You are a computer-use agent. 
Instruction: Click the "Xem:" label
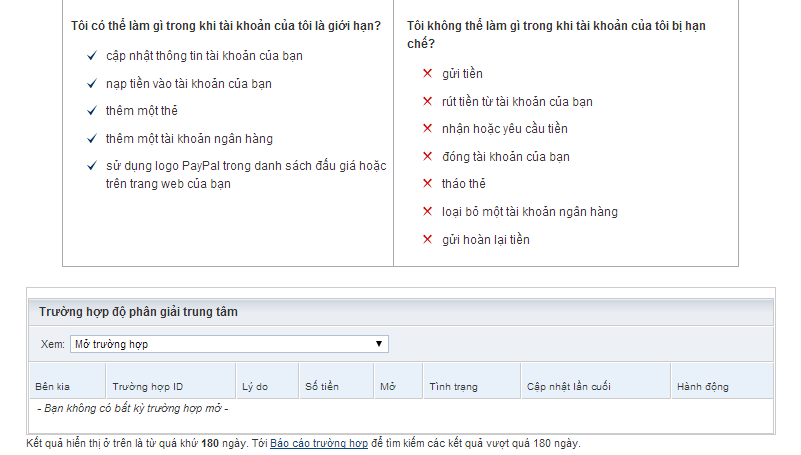point(53,344)
